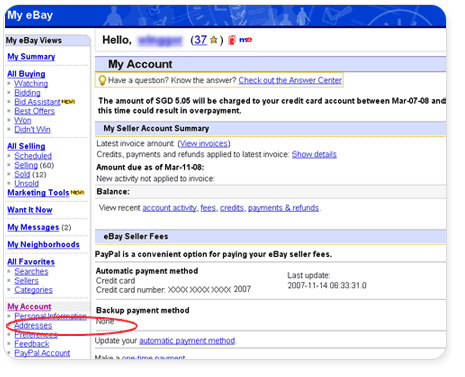Open Bid Assistant link
Image resolution: width=465 pixels, height=377 pixels.
37,102
